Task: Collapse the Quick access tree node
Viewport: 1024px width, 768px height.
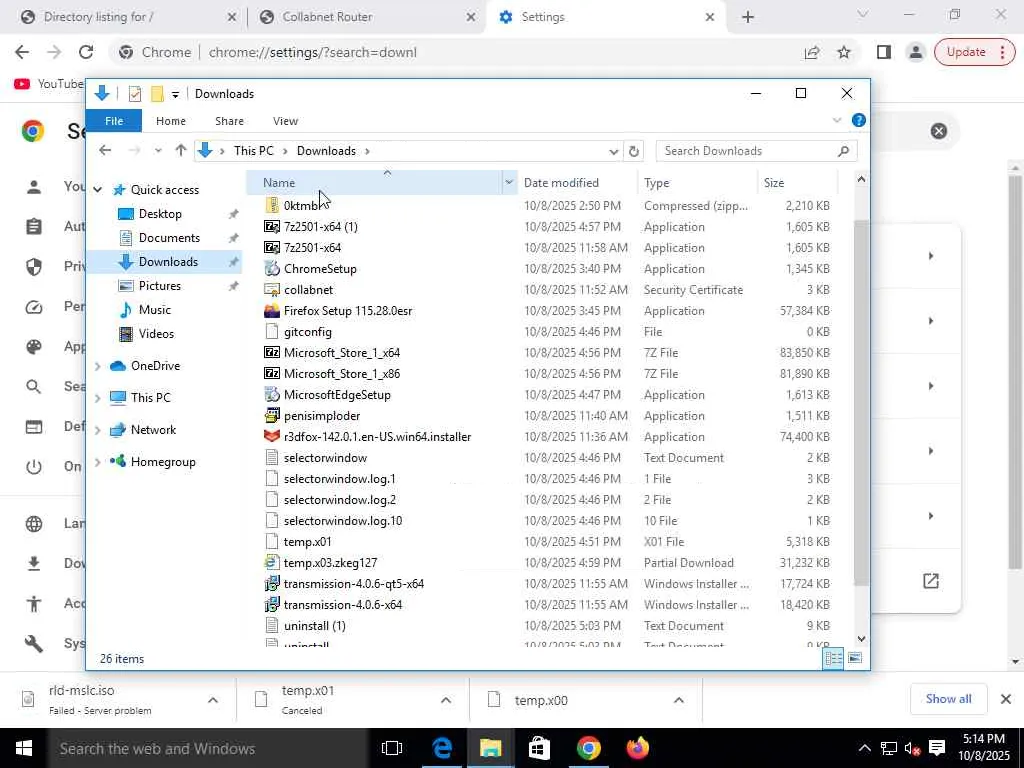Action: tap(98, 189)
